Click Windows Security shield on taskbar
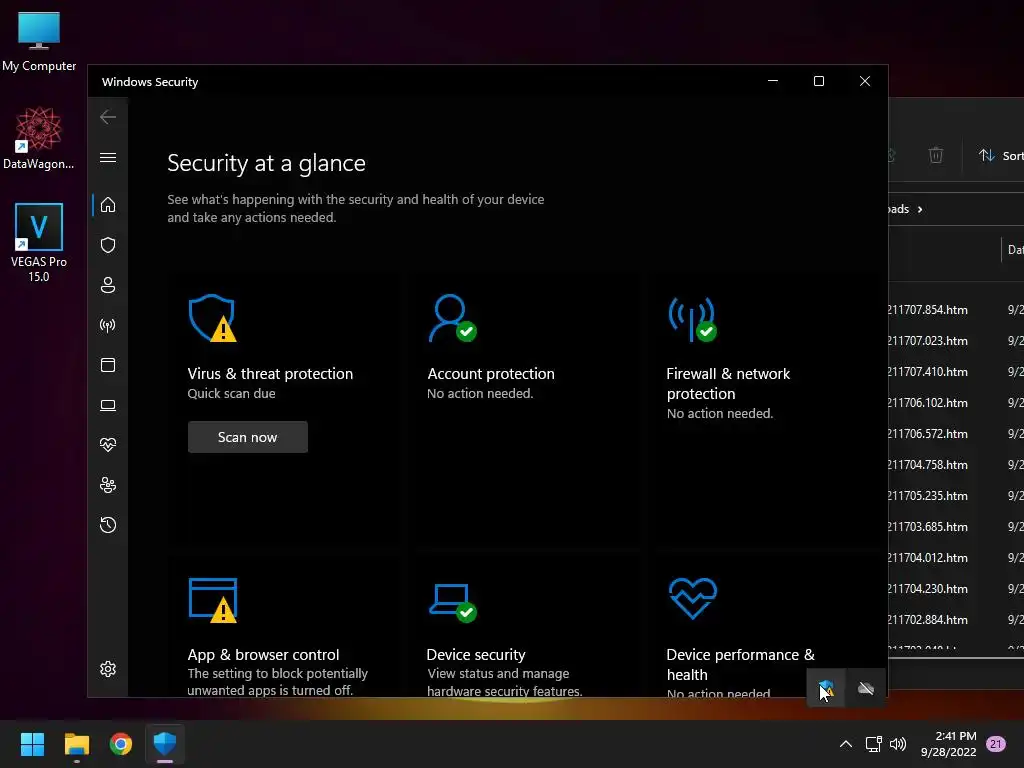The height and width of the screenshot is (768, 1024). pyautogui.click(x=165, y=744)
